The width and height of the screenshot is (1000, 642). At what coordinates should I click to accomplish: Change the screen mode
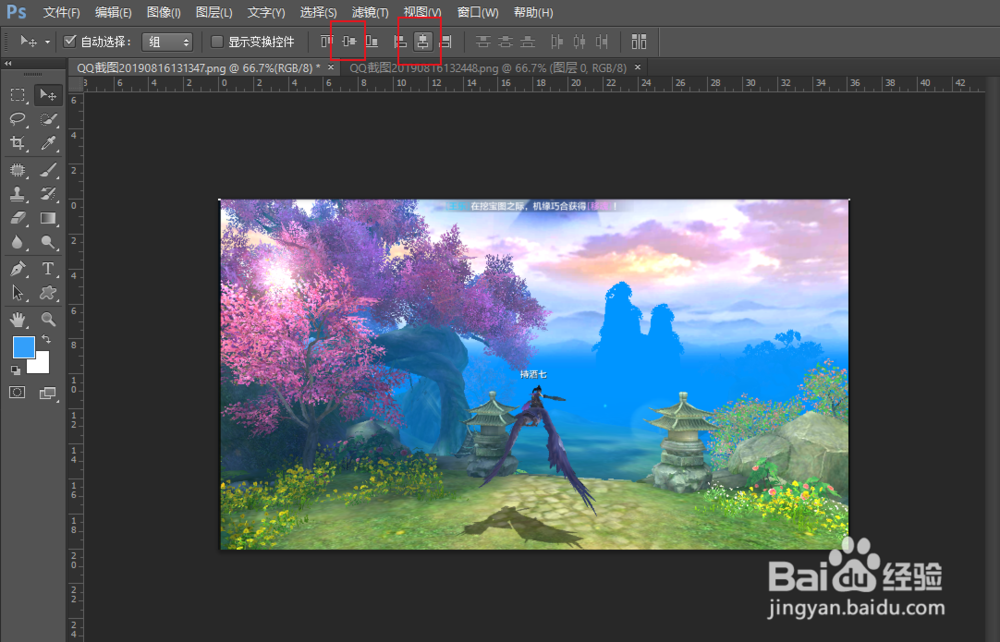48,393
